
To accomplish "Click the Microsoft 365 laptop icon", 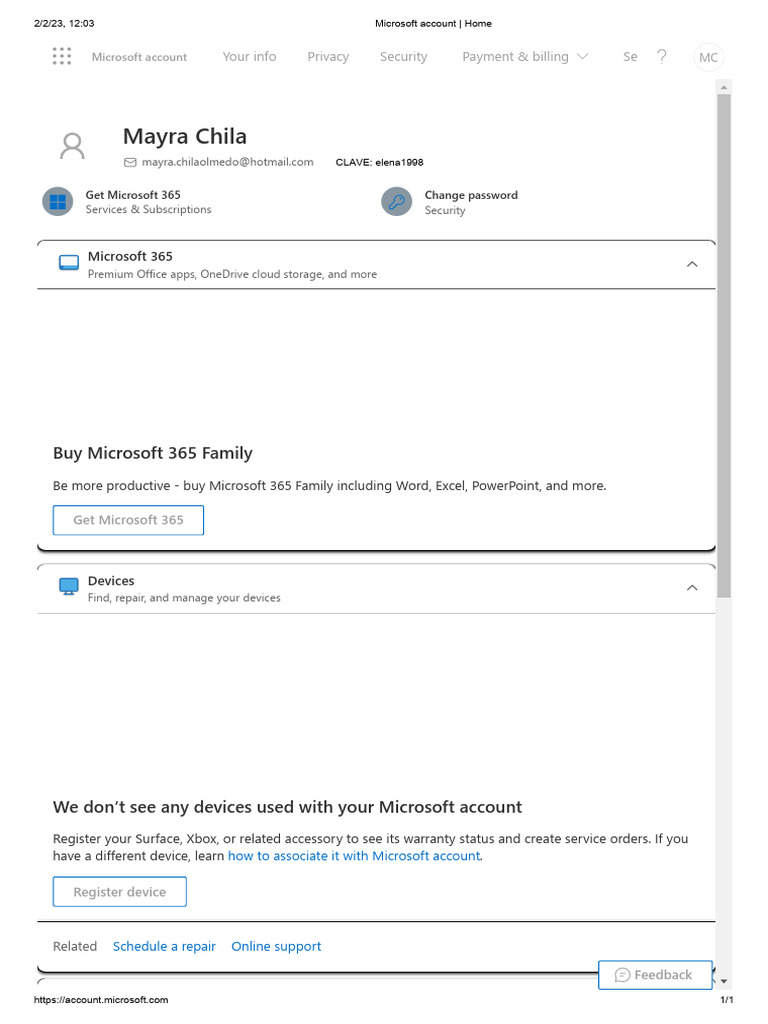I will [69, 263].
